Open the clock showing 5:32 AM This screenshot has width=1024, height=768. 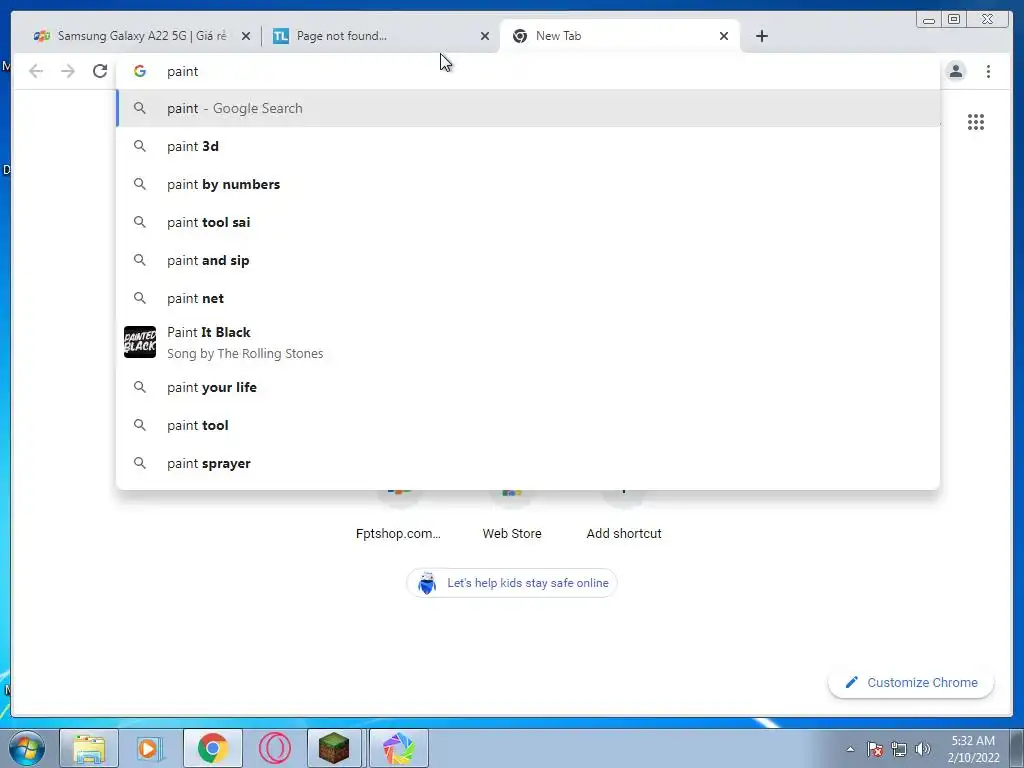(973, 749)
